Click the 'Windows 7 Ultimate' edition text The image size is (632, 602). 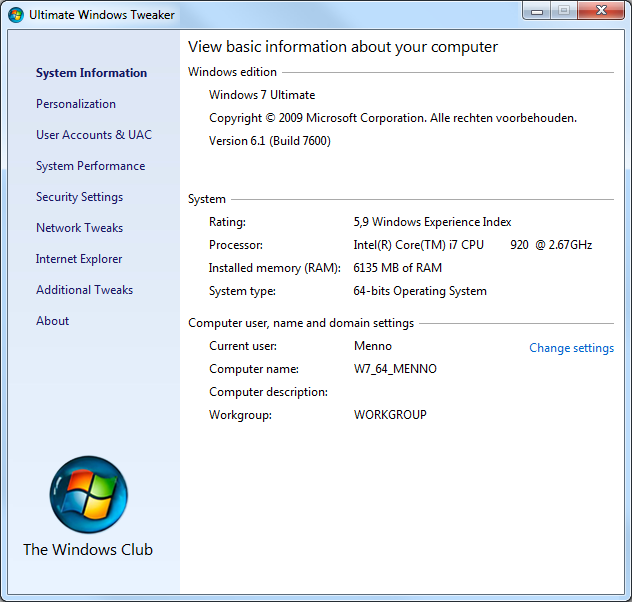(x=262, y=95)
